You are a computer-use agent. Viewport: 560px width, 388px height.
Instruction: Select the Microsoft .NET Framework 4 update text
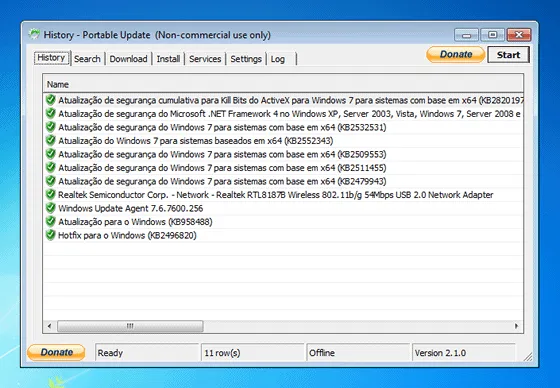click(289, 114)
